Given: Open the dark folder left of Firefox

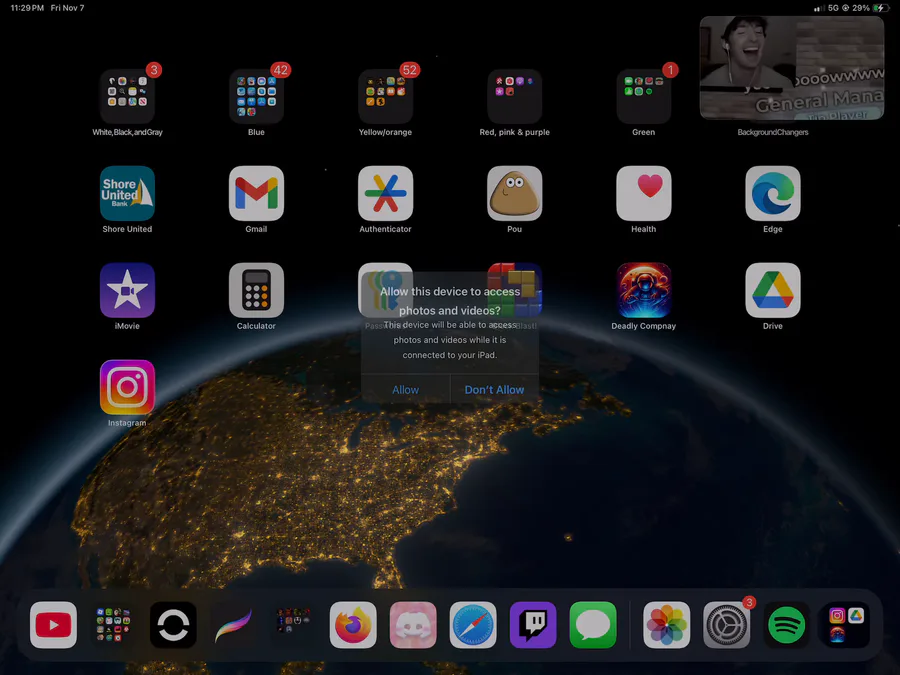Looking at the screenshot, I should pos(293,625).
